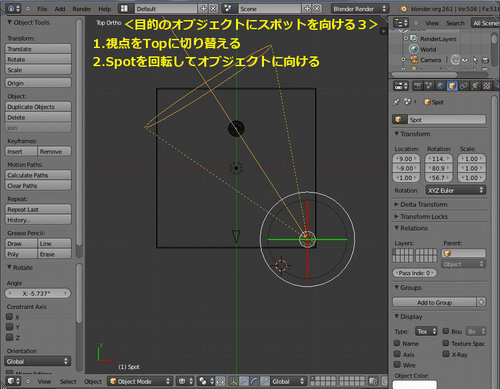Open the viewport shading selector
The image size is (500, 389).
coord(186,381)
